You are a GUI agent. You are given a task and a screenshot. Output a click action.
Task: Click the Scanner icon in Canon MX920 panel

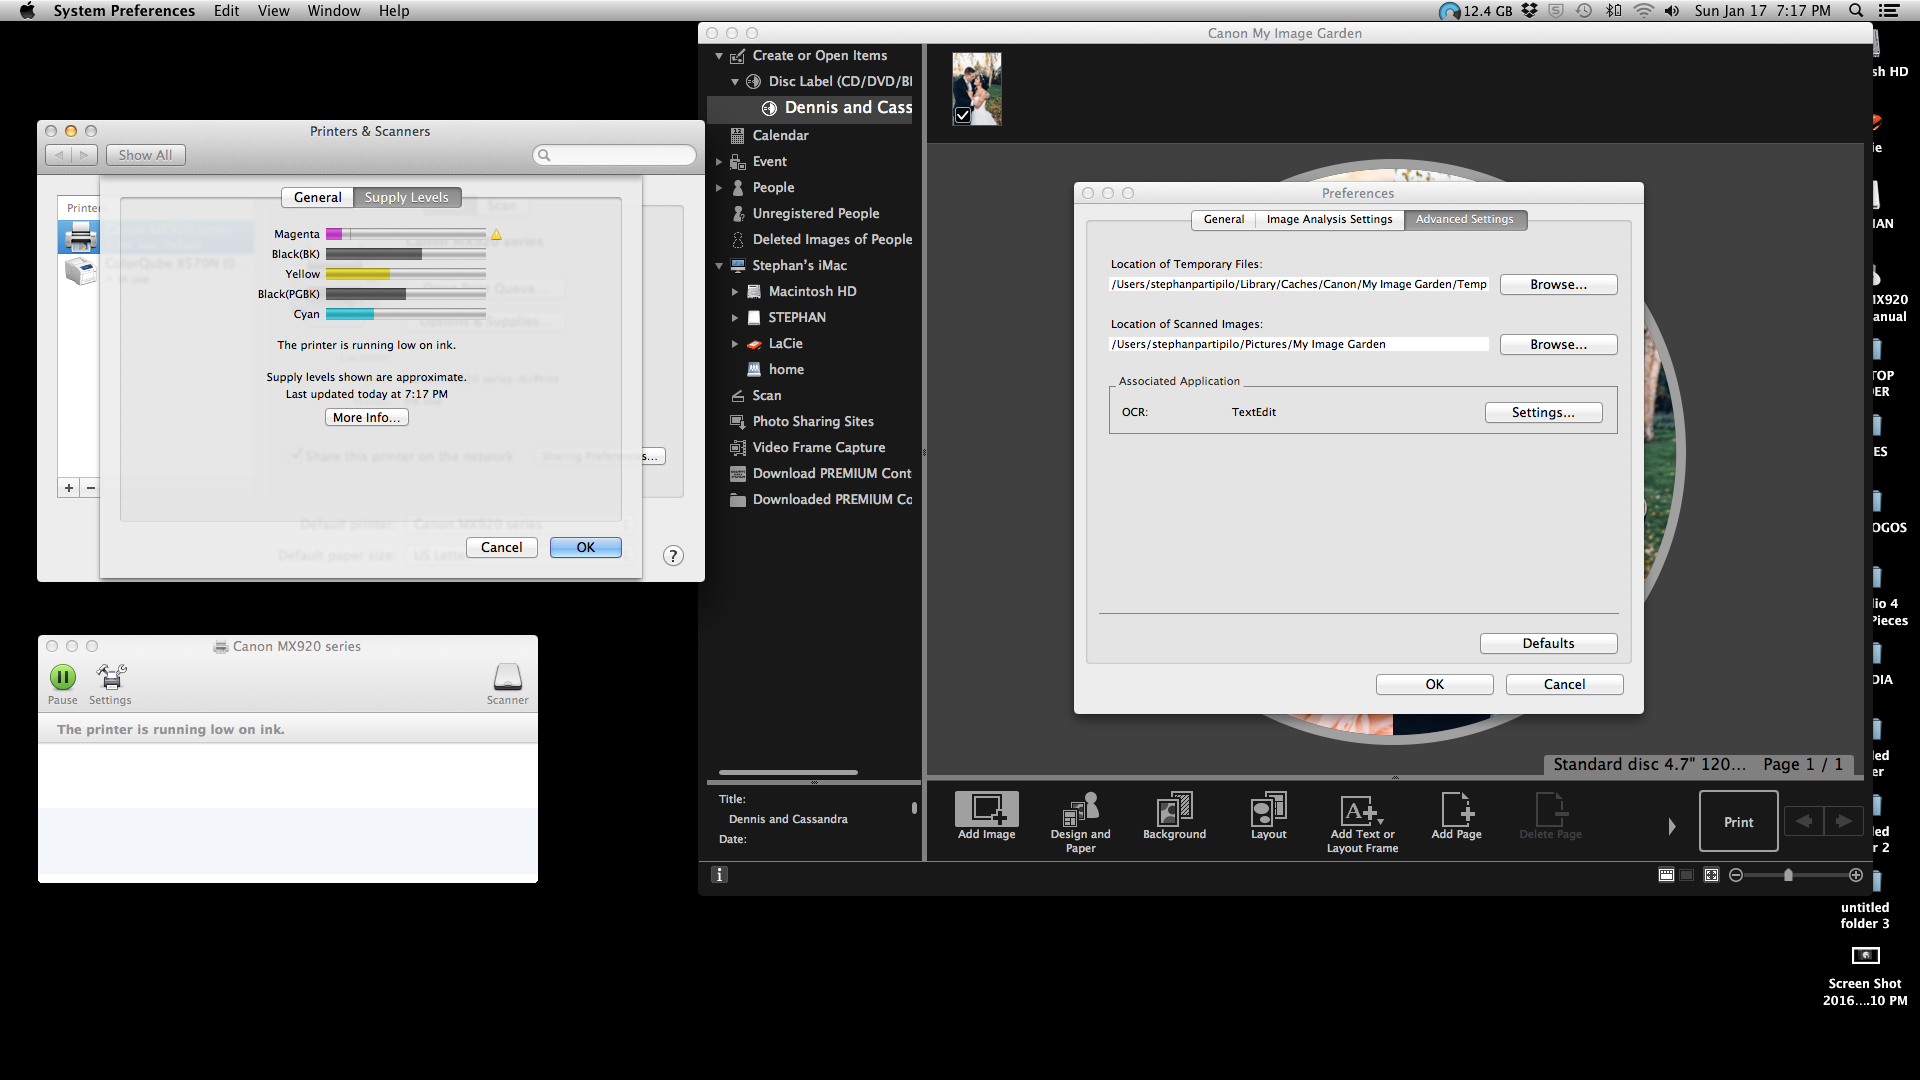[508, 676]
